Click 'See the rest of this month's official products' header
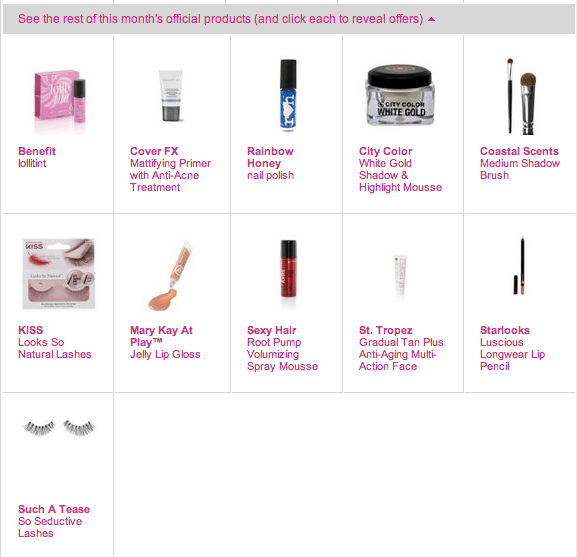 point(220,19)
